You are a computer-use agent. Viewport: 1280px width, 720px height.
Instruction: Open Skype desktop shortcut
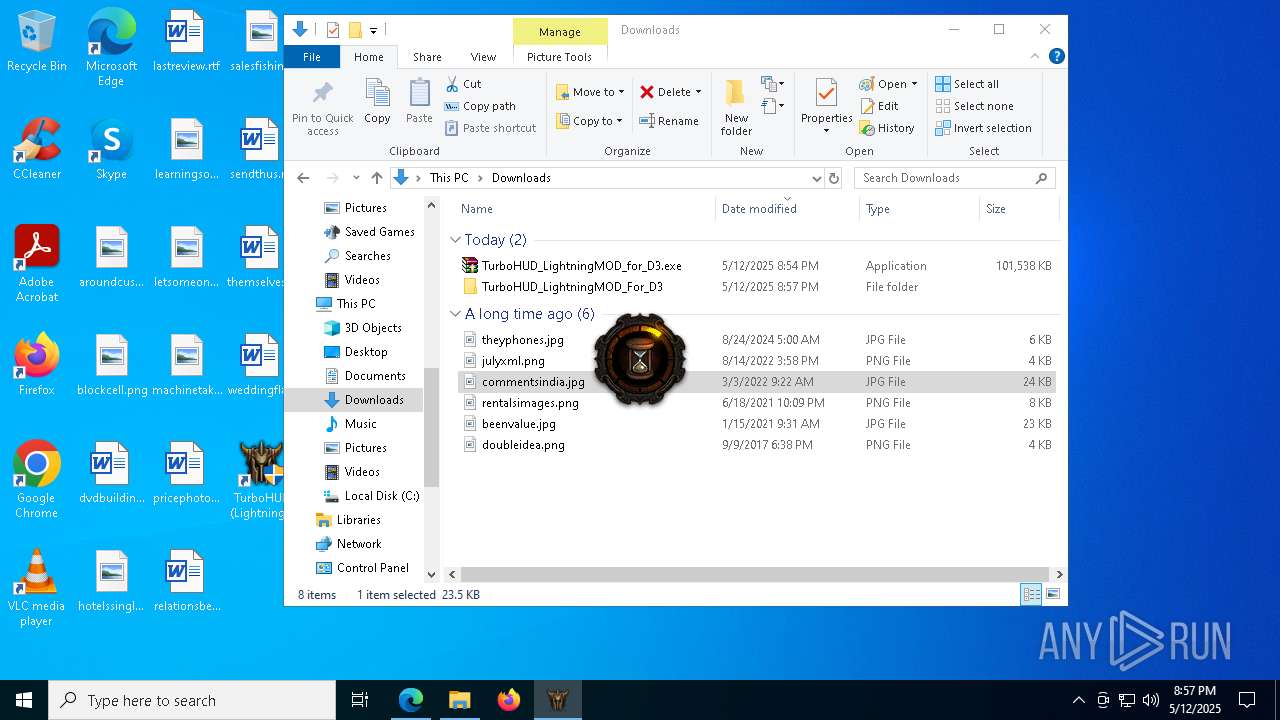tap(111, 149)
